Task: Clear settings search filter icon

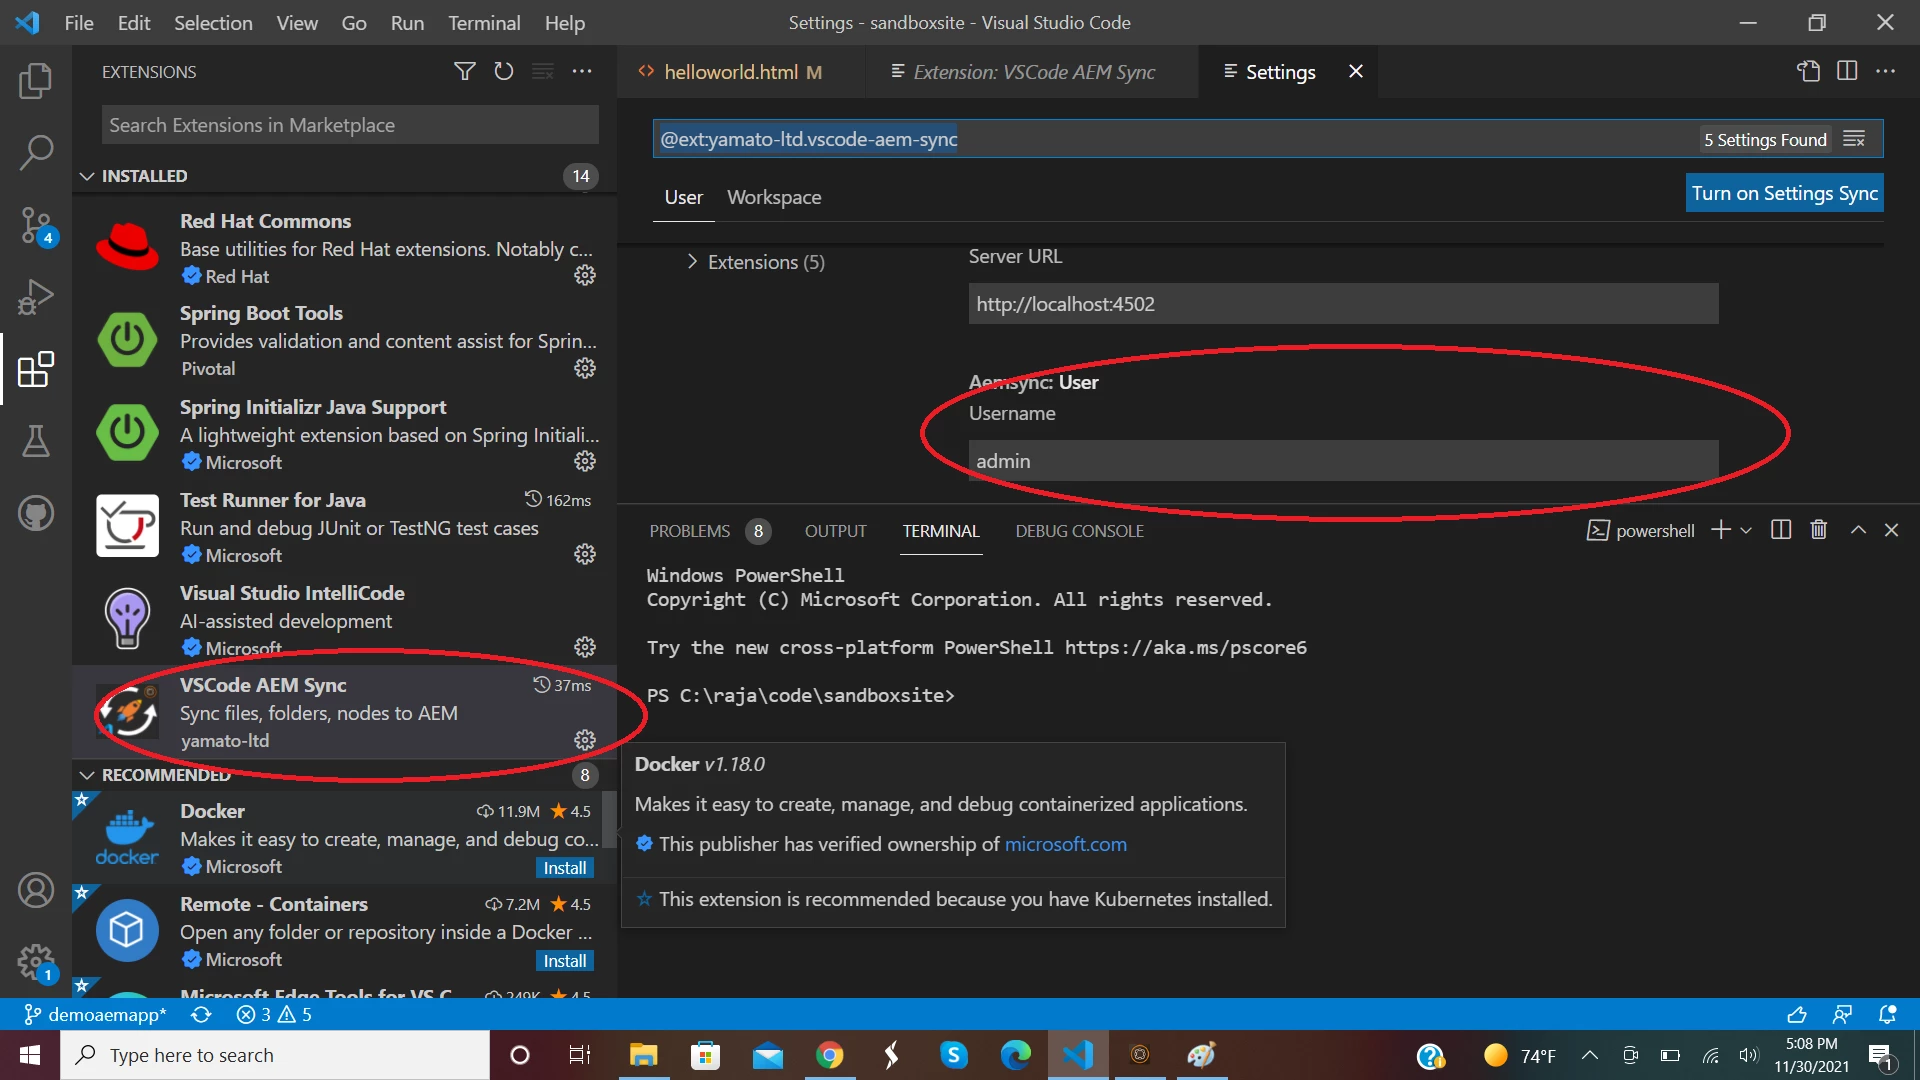Action: pos(1854,139)
